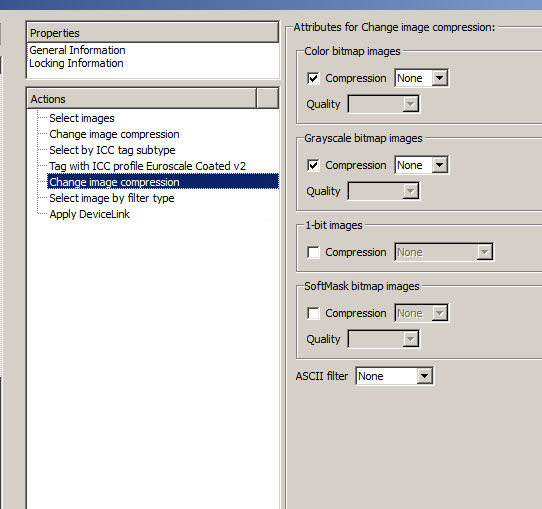
Task: Click the Actions column header
Action: pos(142,99)
